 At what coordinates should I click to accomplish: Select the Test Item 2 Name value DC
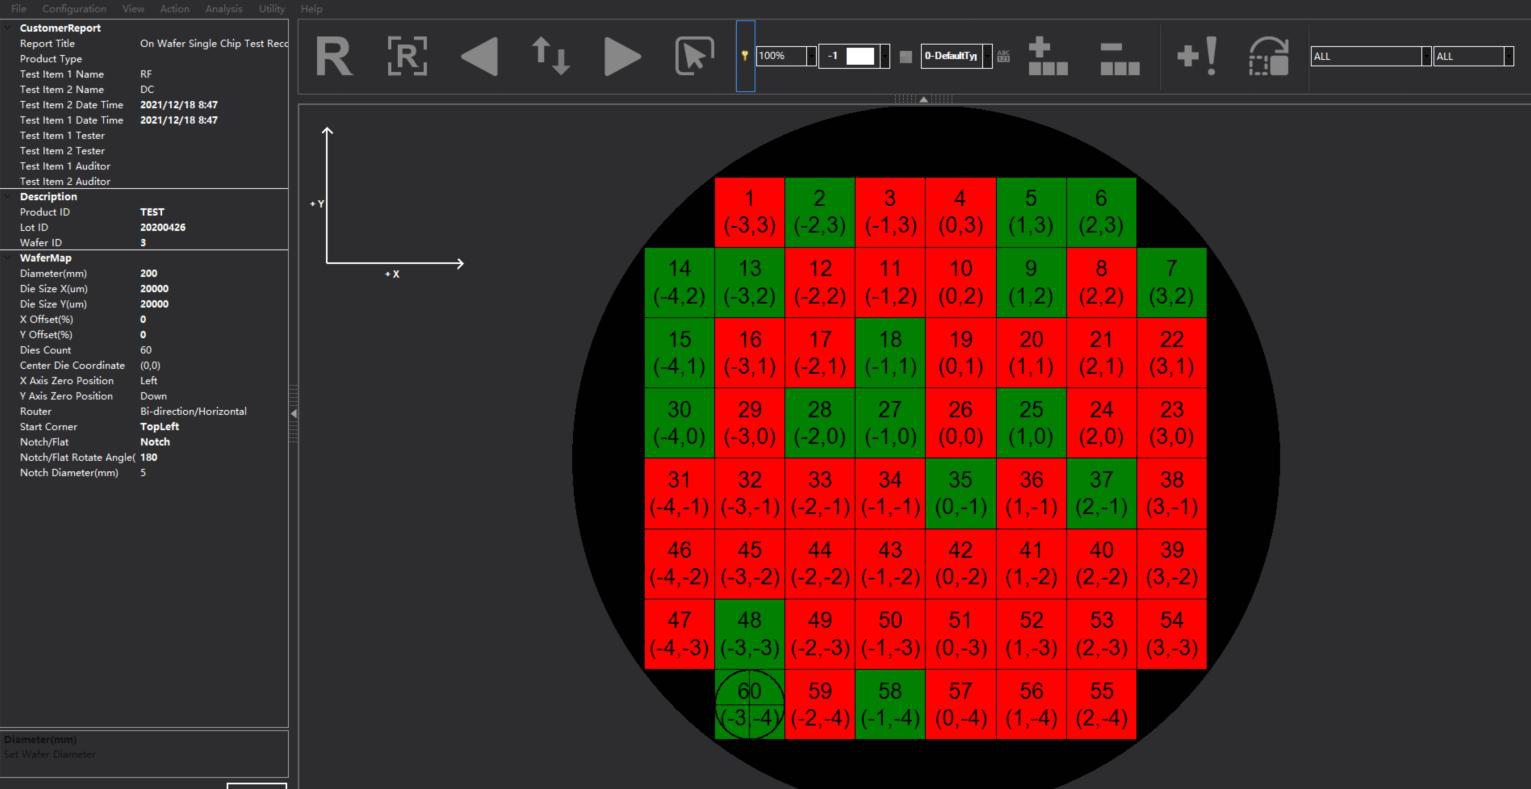tap(147, 90)
